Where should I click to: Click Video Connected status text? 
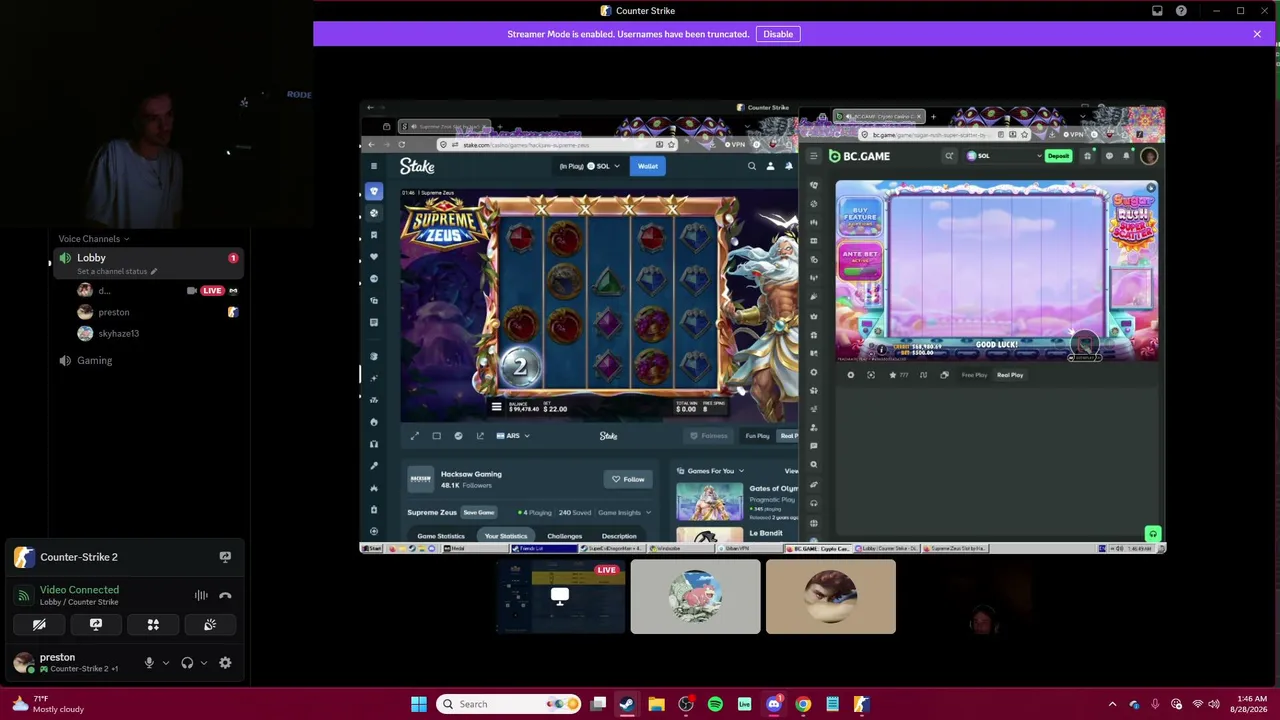(x=79, y=590)
